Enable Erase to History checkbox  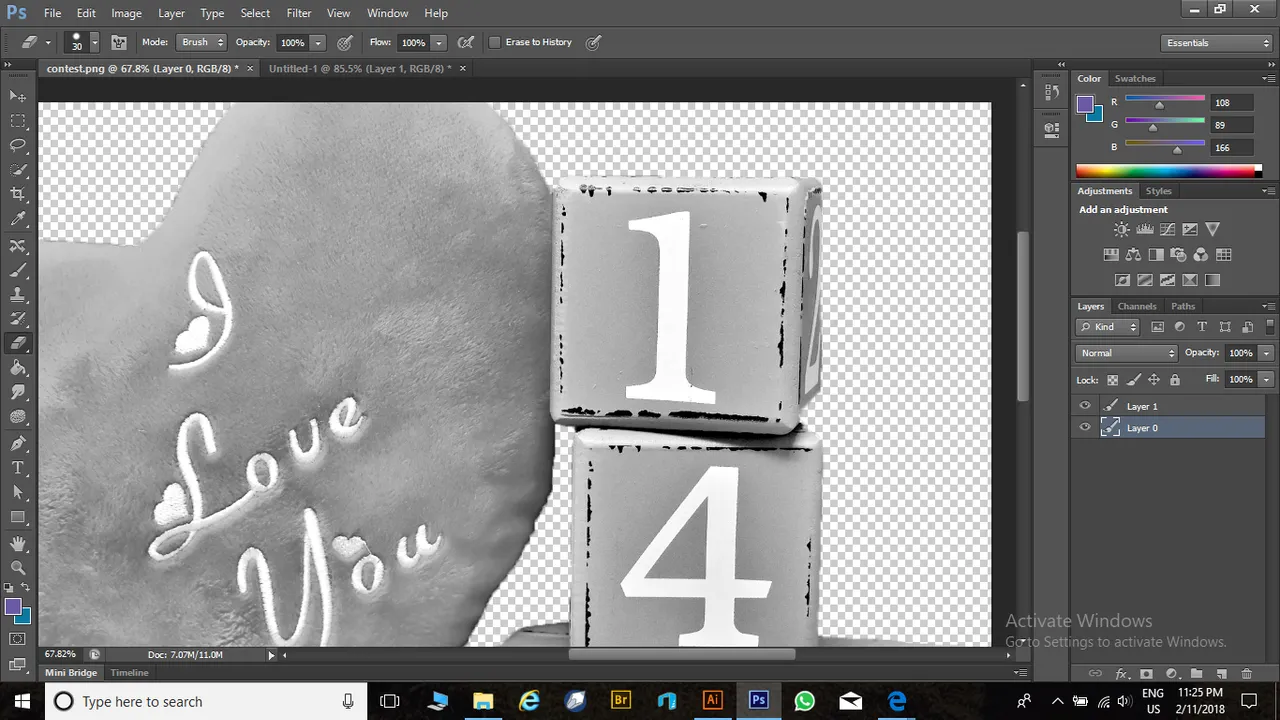point(495,42)
